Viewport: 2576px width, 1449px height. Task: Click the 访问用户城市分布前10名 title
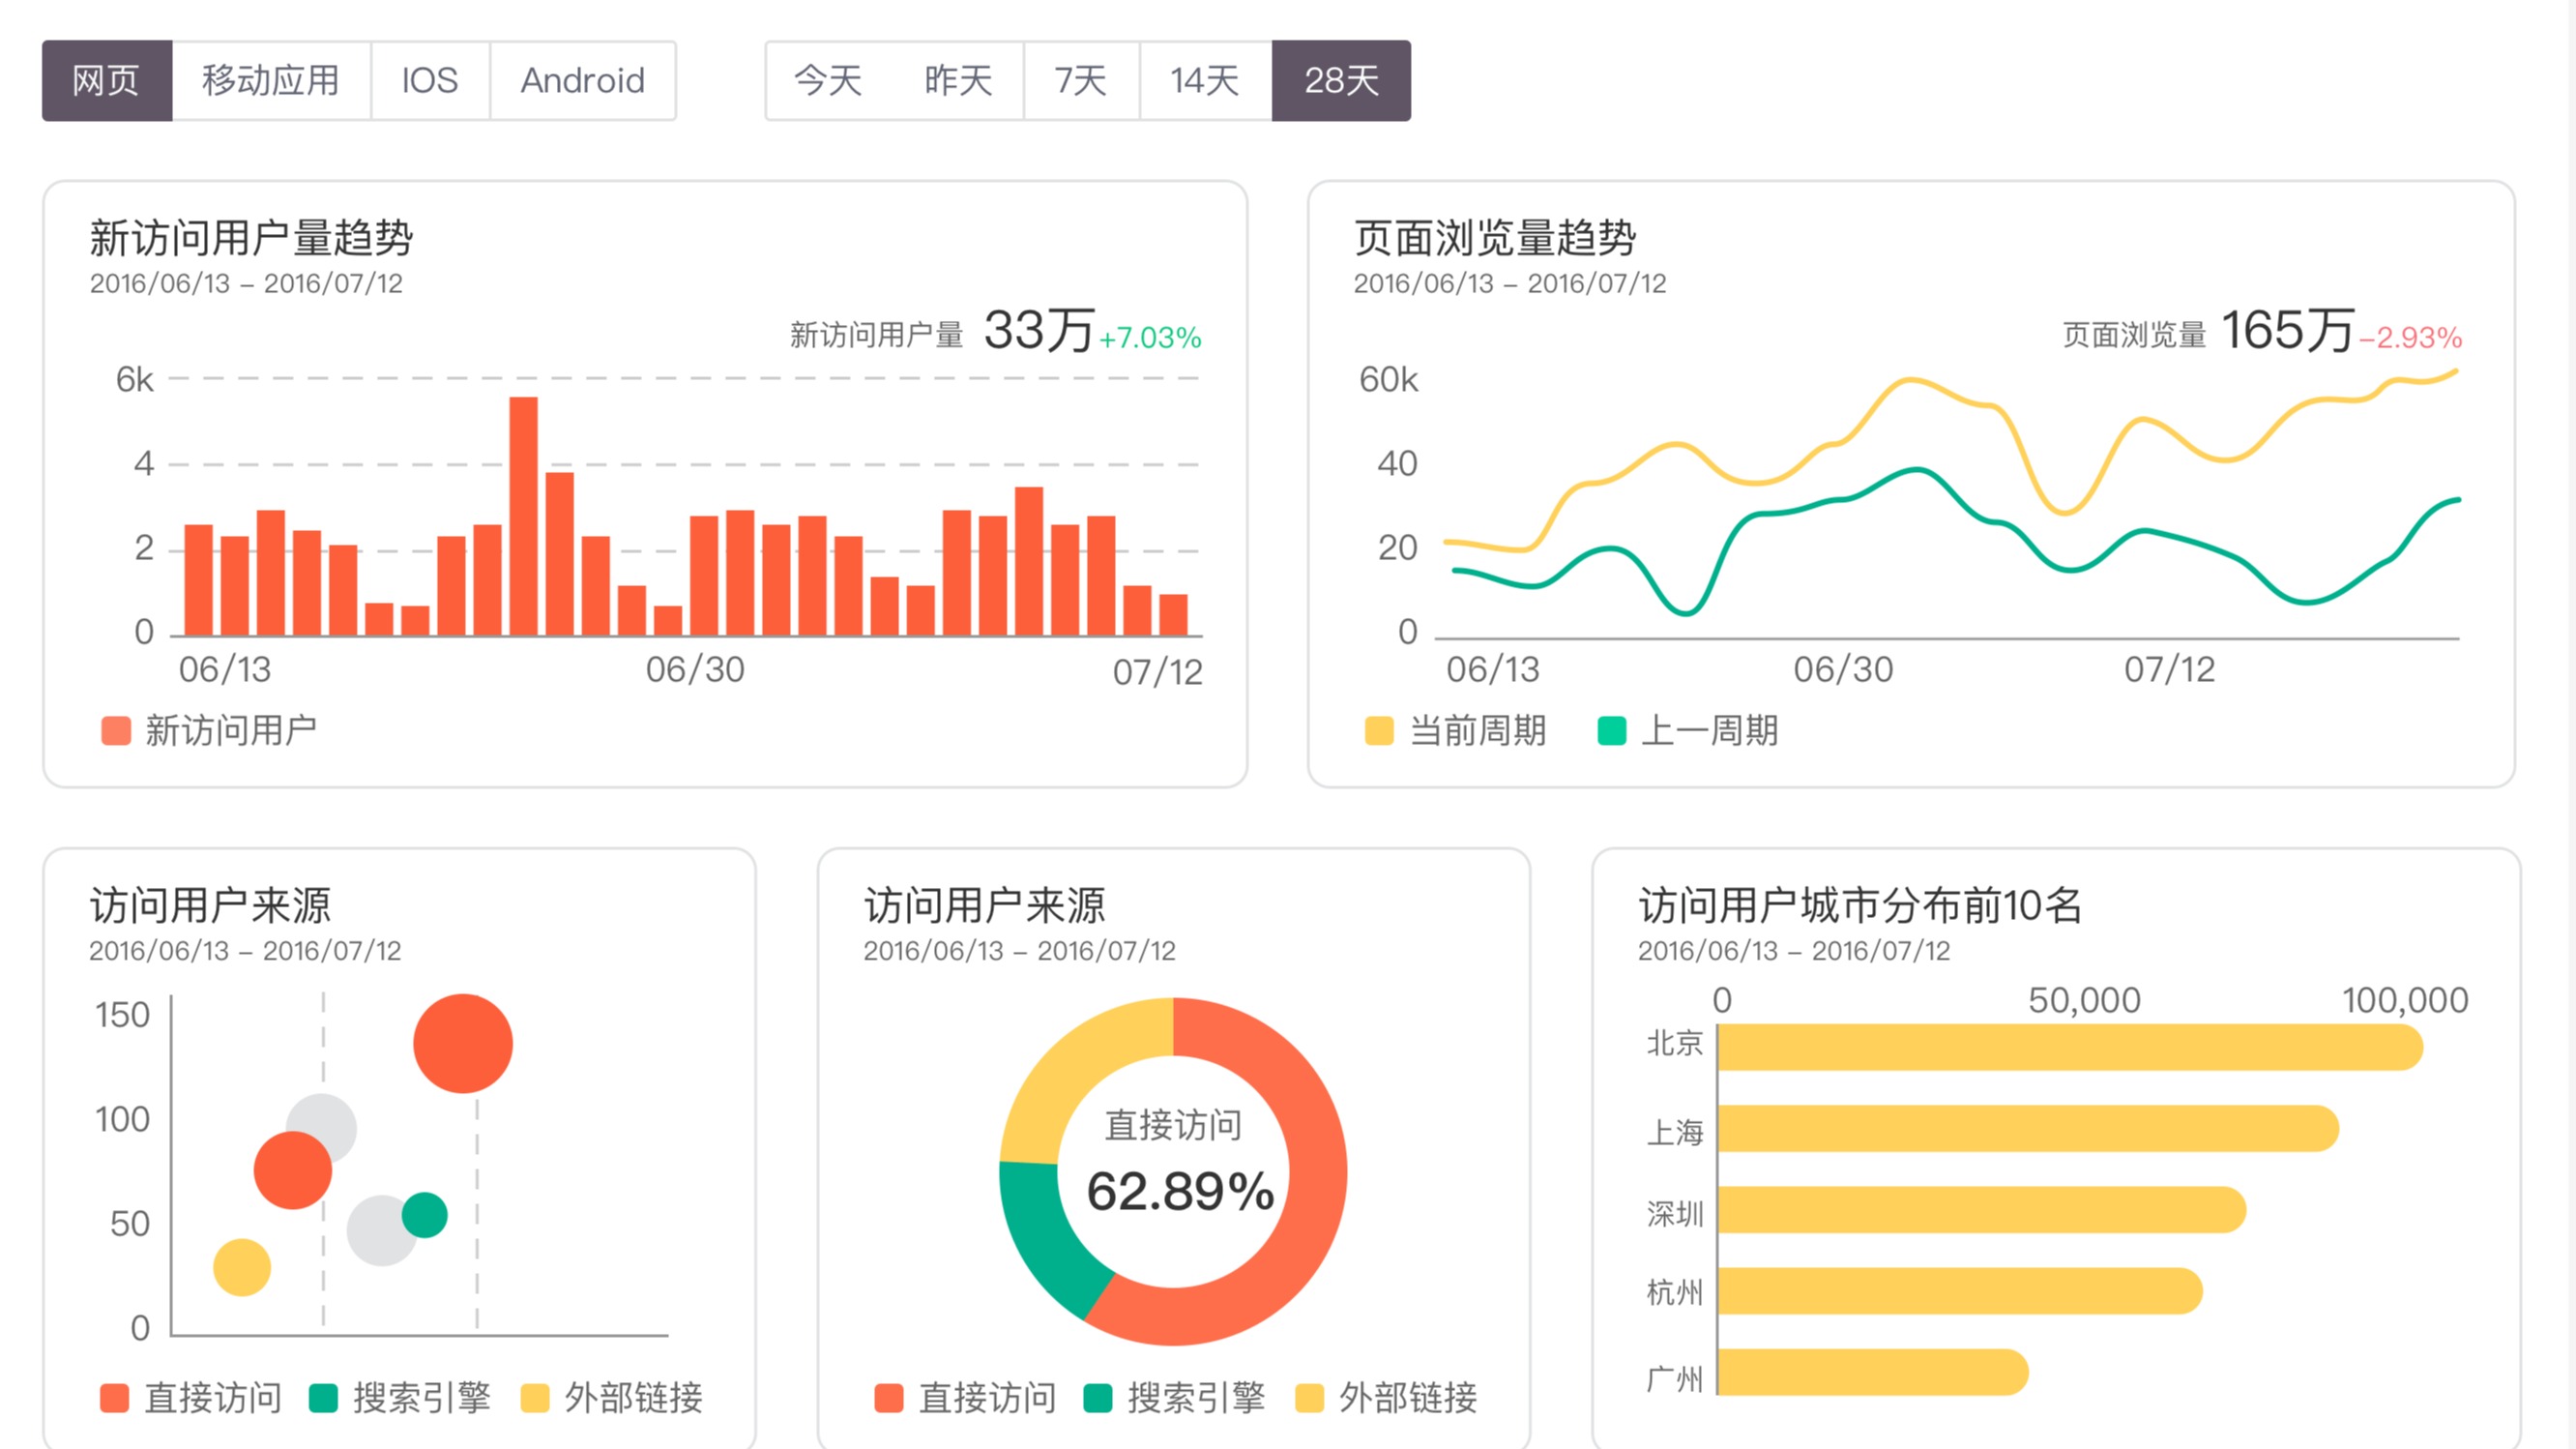1860,905
